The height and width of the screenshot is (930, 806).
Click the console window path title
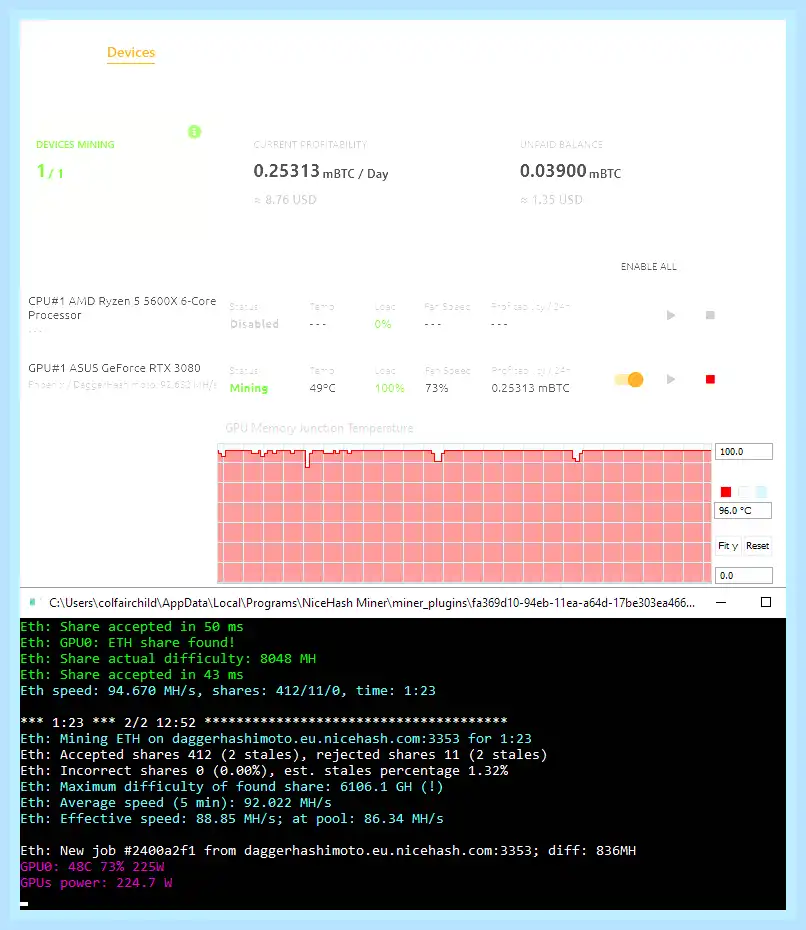pos(372,603)
